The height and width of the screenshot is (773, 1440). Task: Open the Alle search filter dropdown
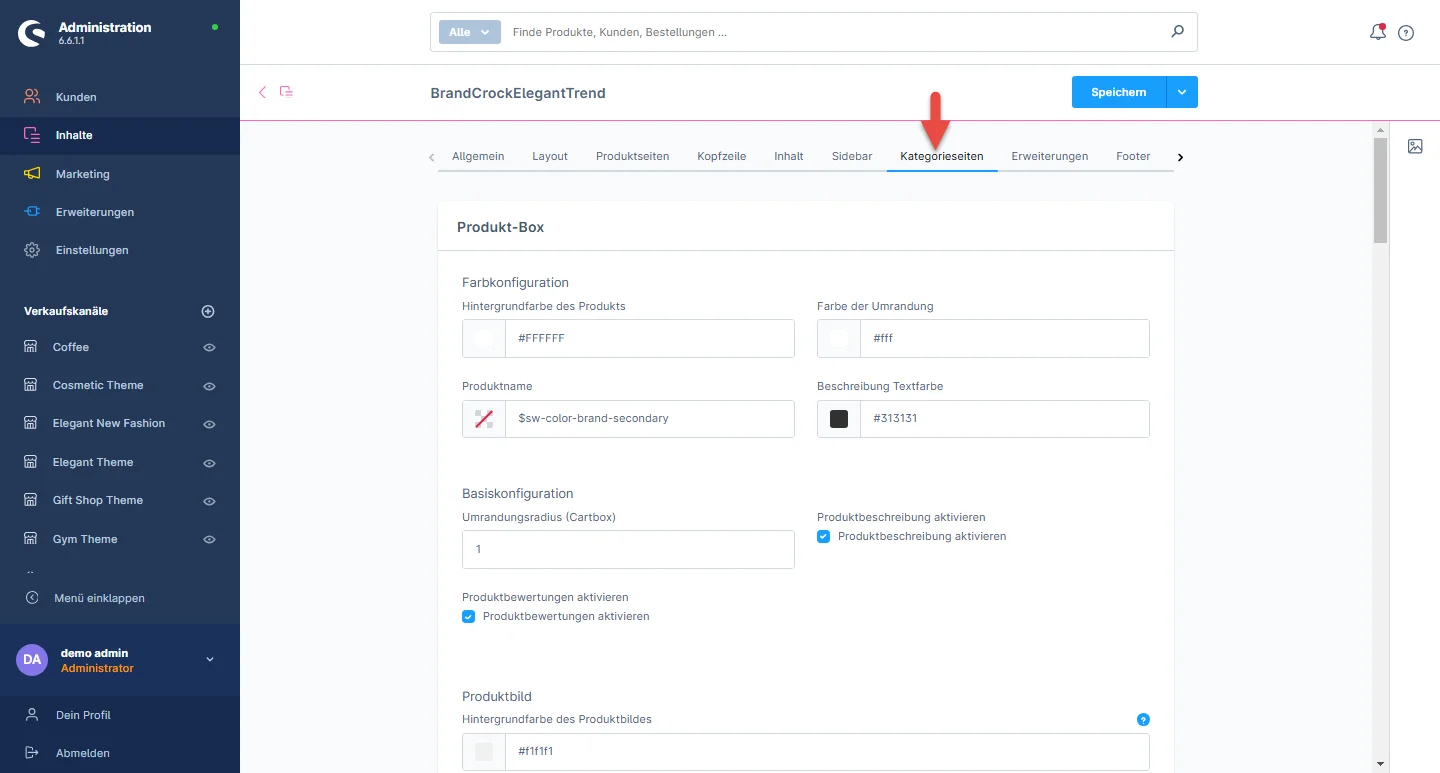tap(469, 32)
